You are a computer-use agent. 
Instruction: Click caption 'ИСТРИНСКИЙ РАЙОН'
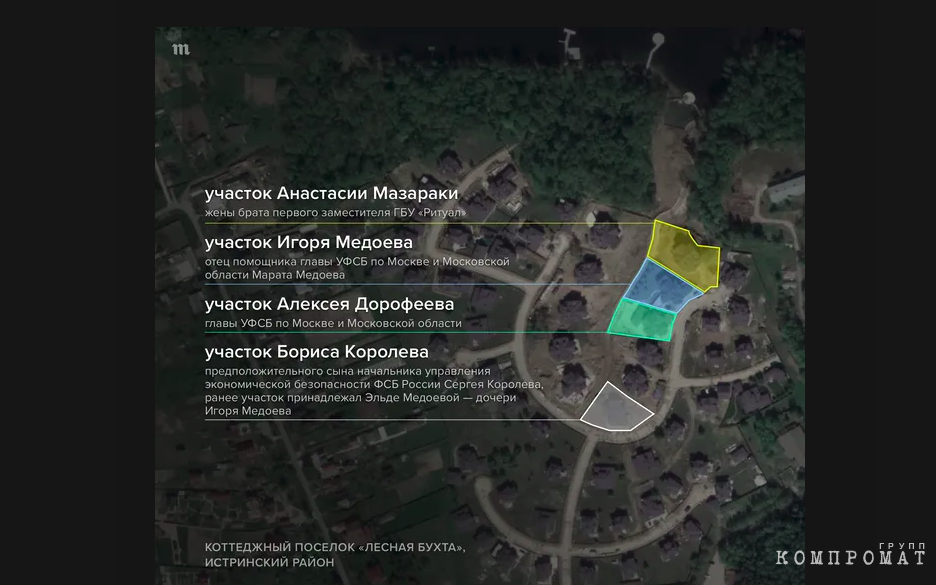(x=269, y=562)
